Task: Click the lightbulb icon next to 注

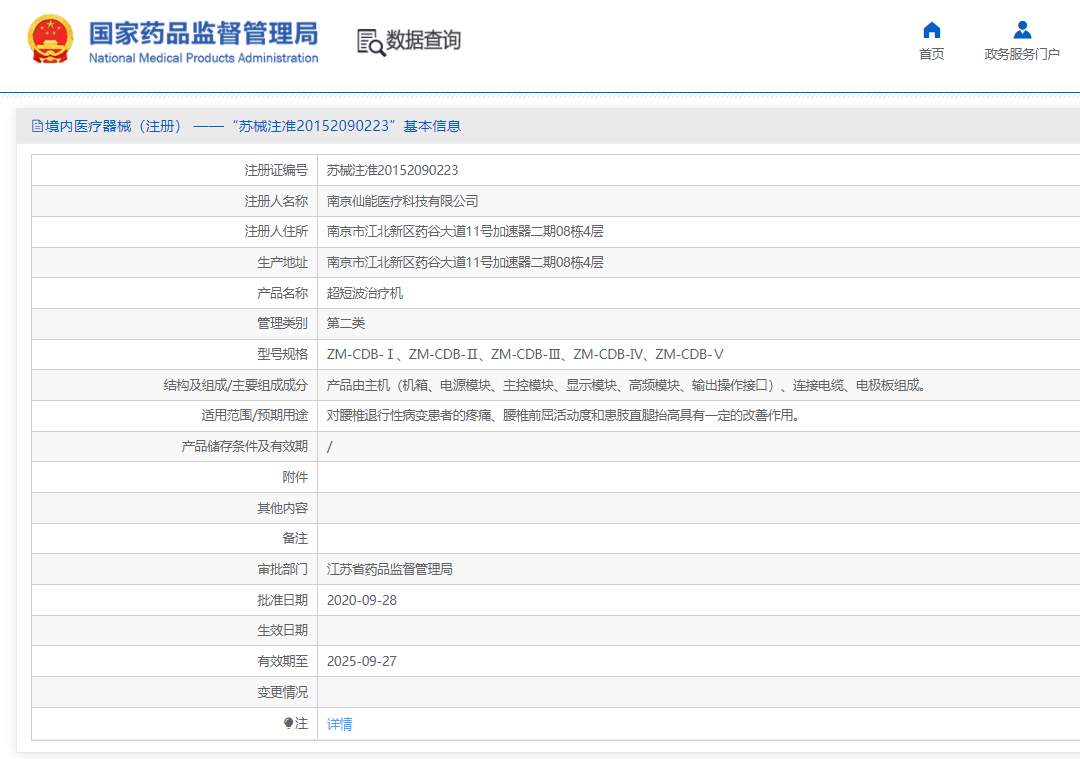Action: [289, 723]
